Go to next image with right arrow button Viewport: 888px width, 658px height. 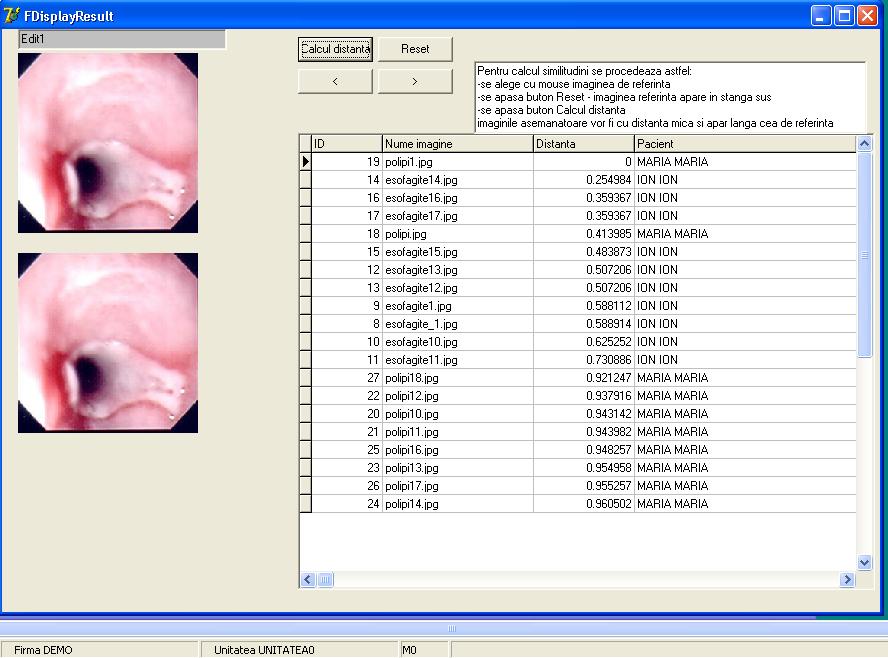[x=415, y=82]
